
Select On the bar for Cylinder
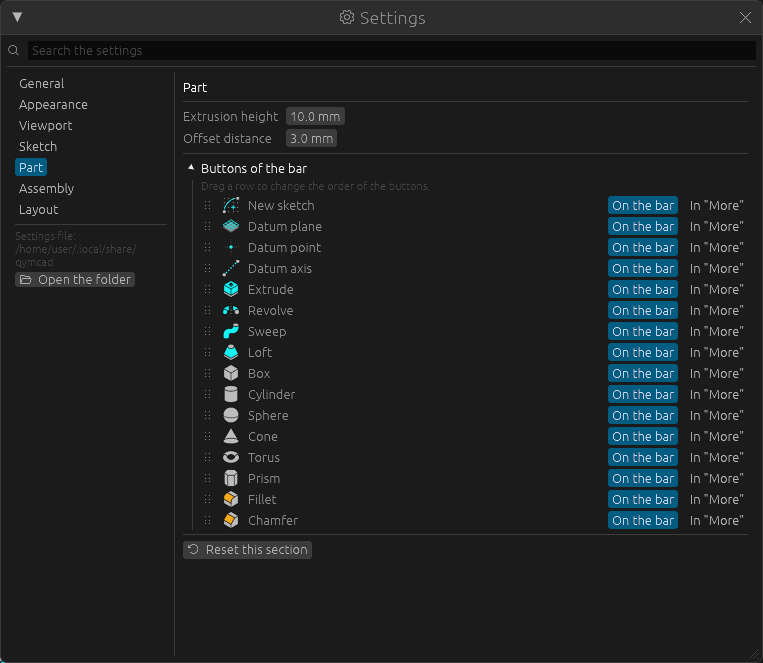tap(643, 394)
